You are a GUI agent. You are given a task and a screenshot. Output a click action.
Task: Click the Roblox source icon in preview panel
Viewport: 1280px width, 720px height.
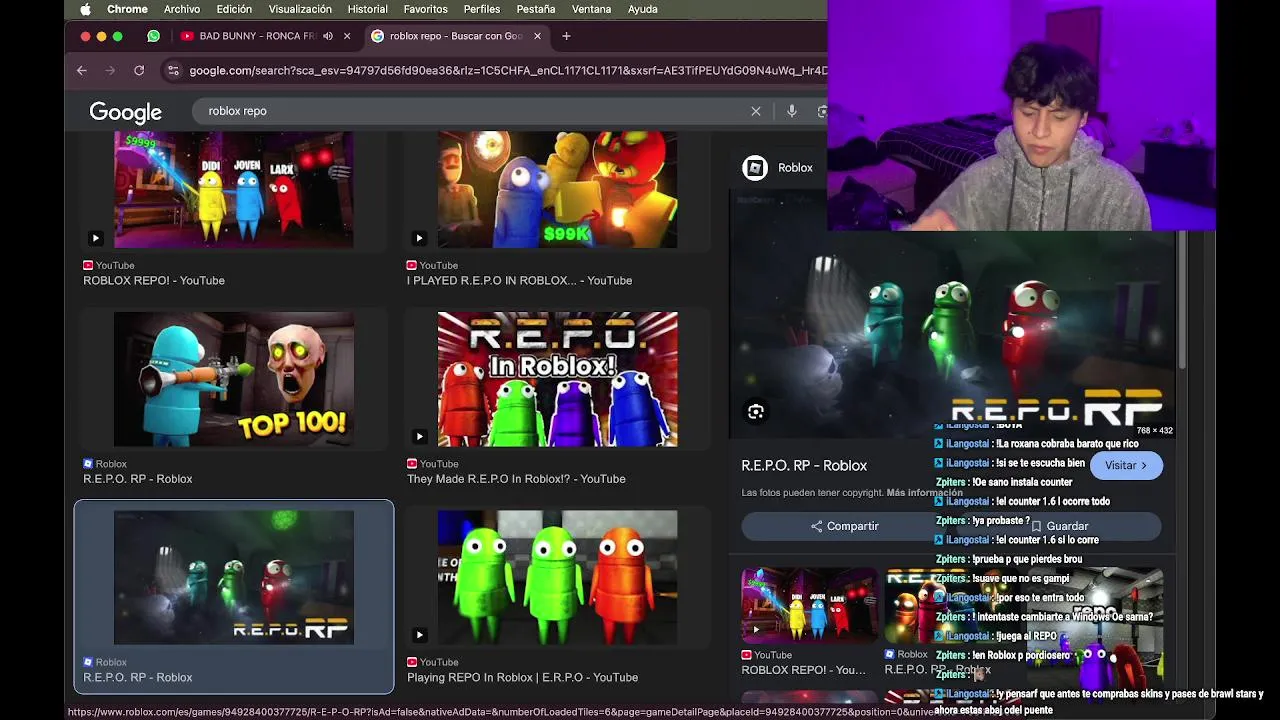tap(755, 168)
